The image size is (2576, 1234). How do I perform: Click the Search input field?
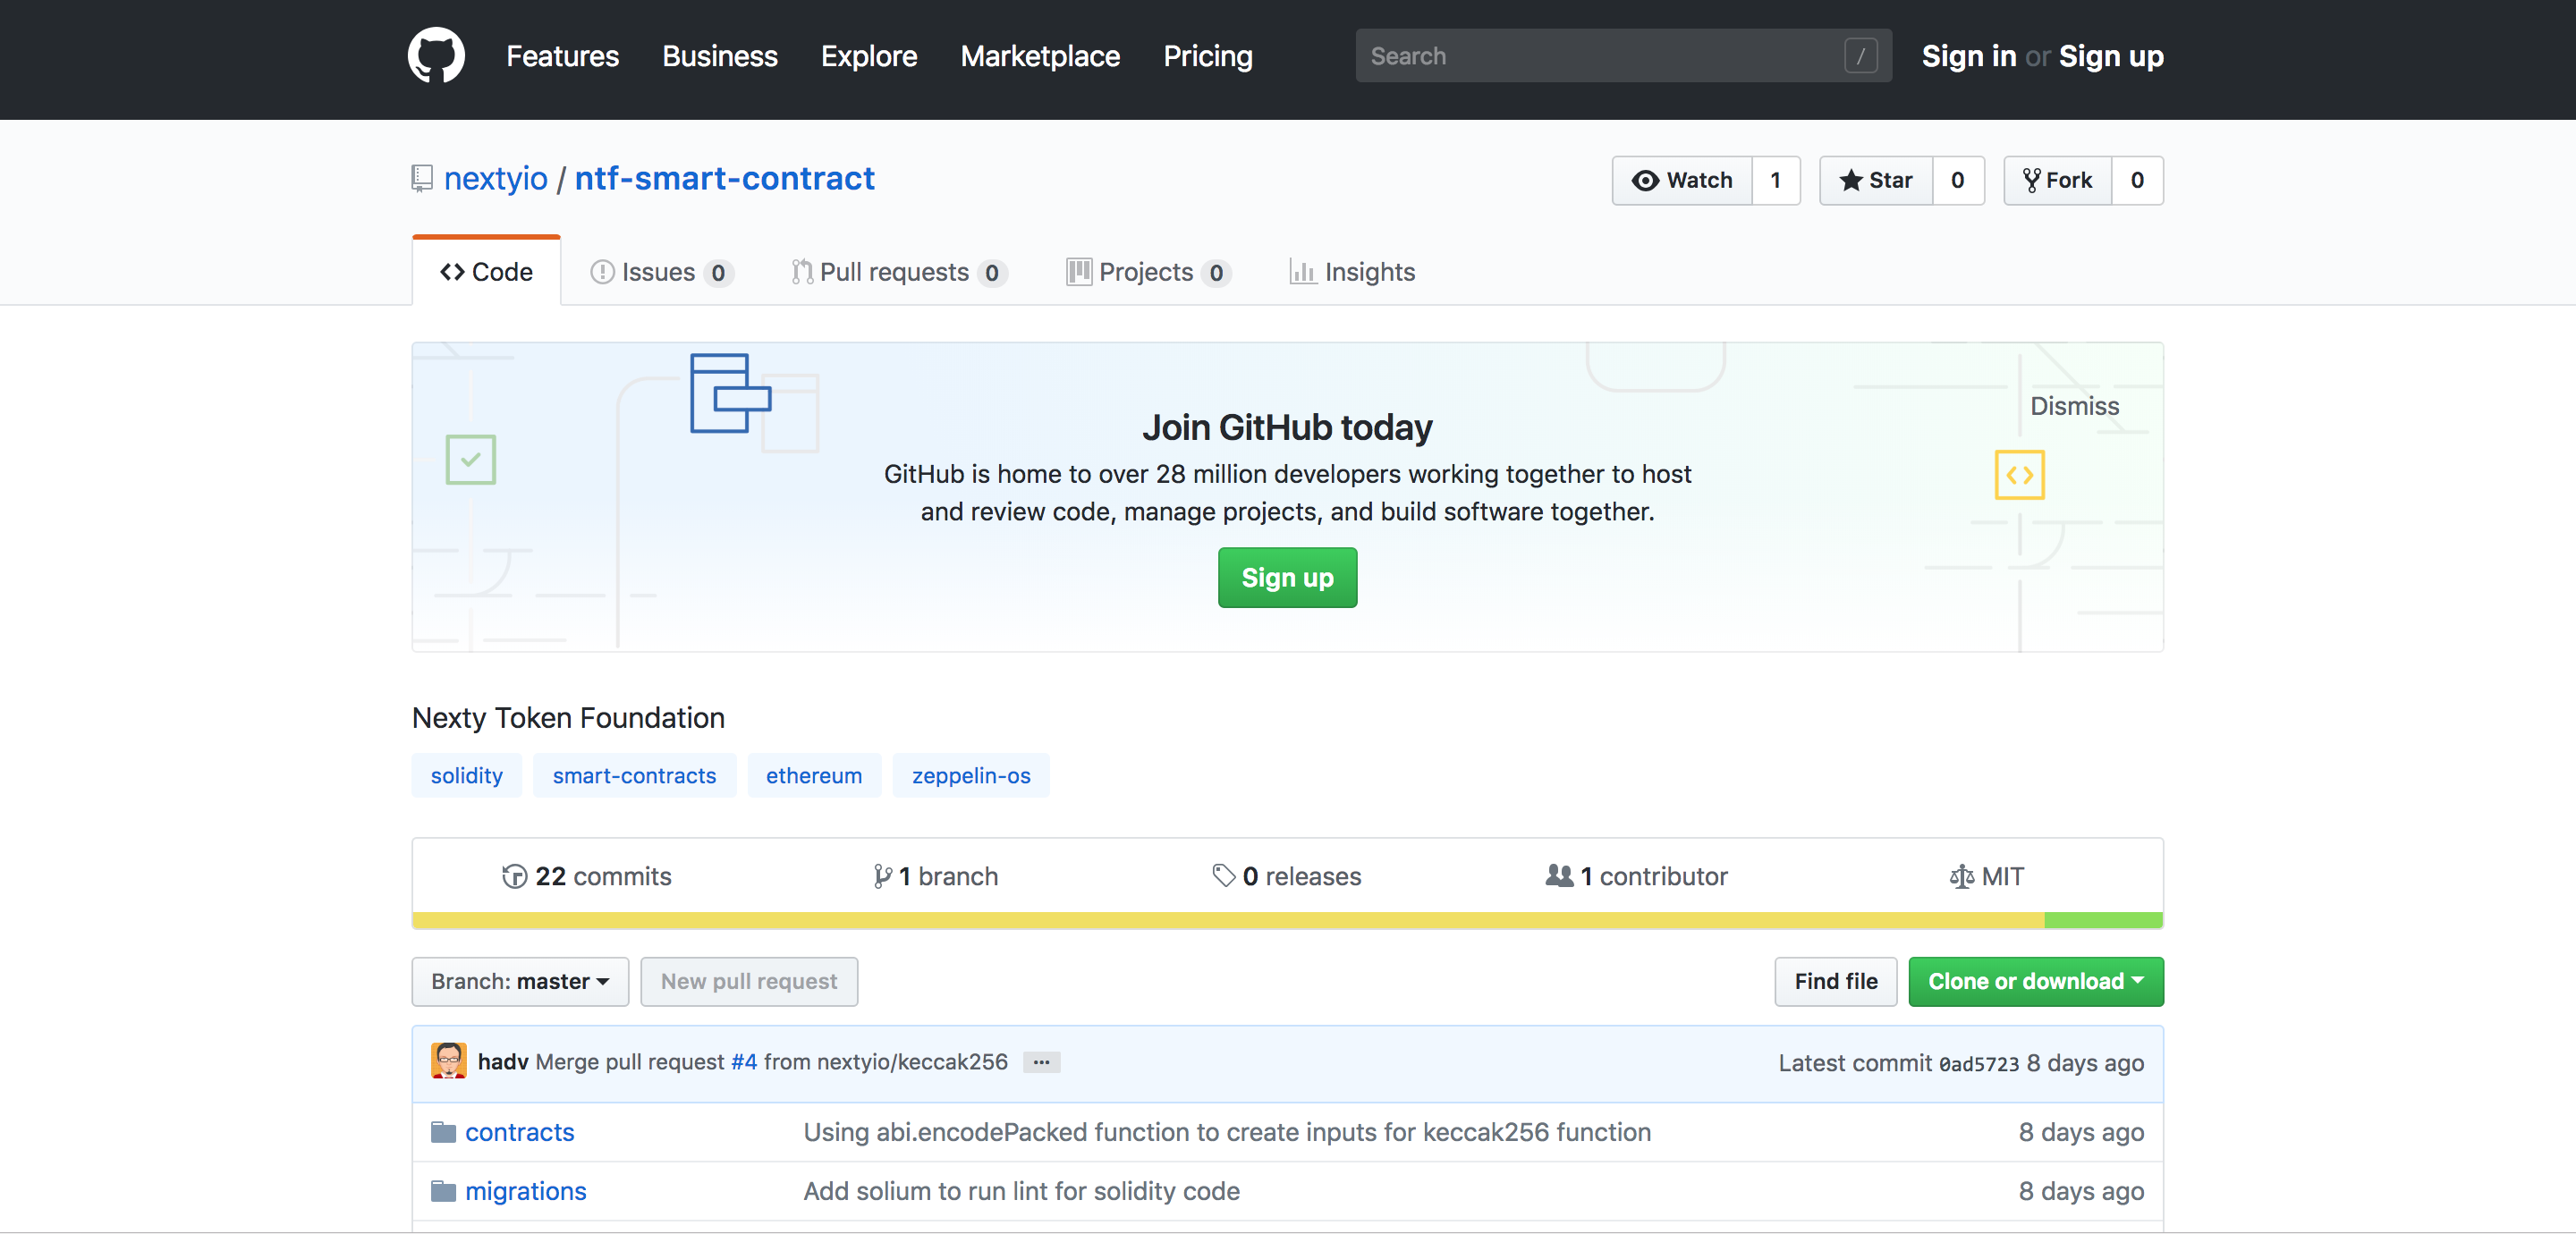(x=1600, y=56)
